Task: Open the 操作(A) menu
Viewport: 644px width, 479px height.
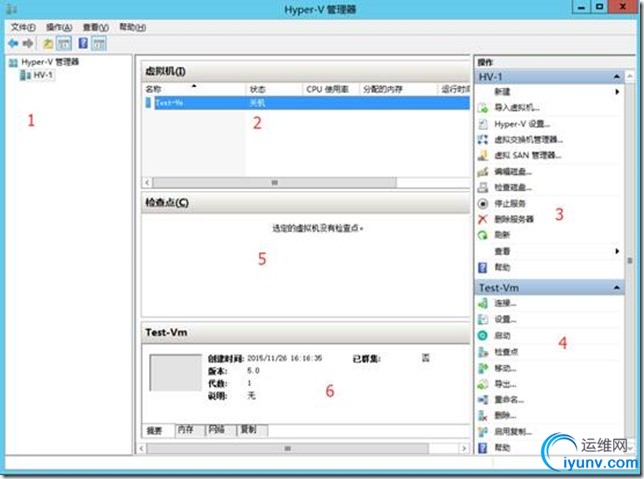Action: [x=59, y=27]
